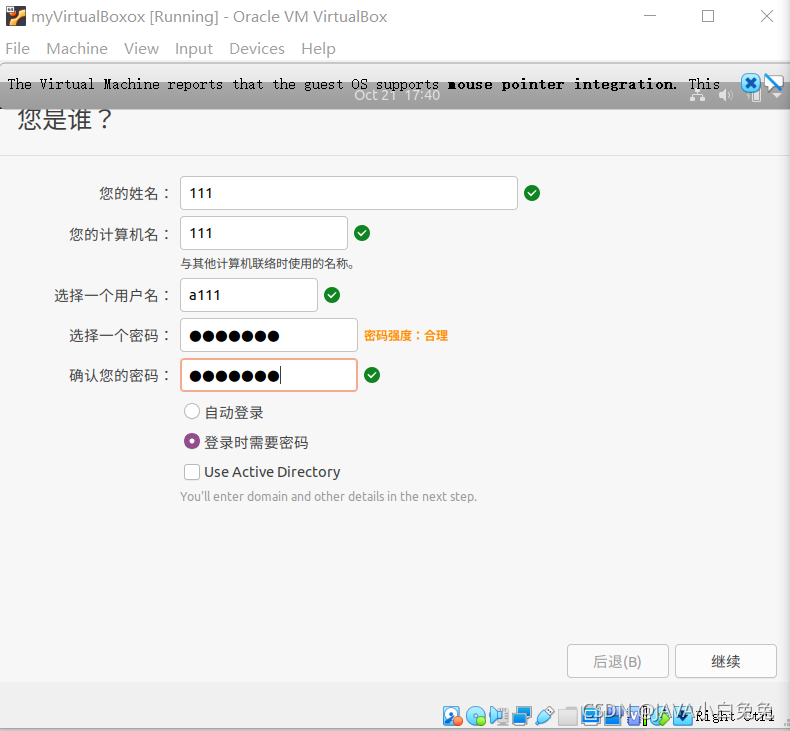
Task: Click the guest volume speaker icon
Action: click(x=726, y=95)
